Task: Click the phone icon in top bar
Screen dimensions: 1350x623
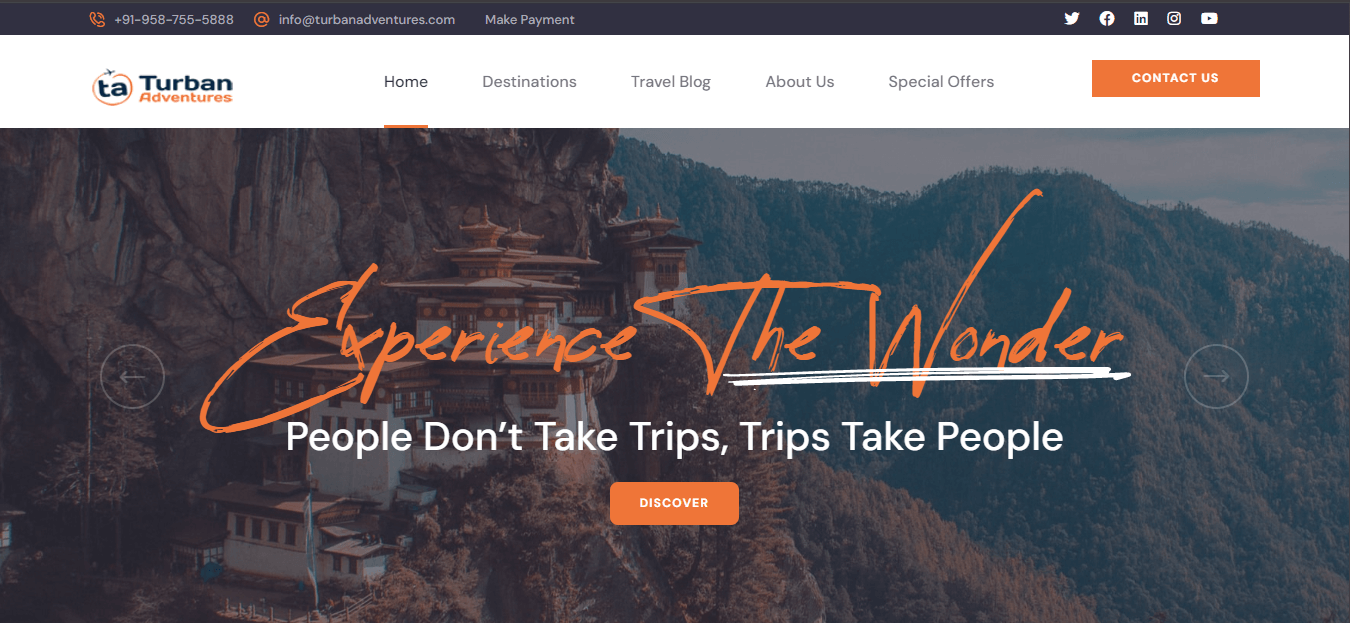Action: tap(97, 19)
